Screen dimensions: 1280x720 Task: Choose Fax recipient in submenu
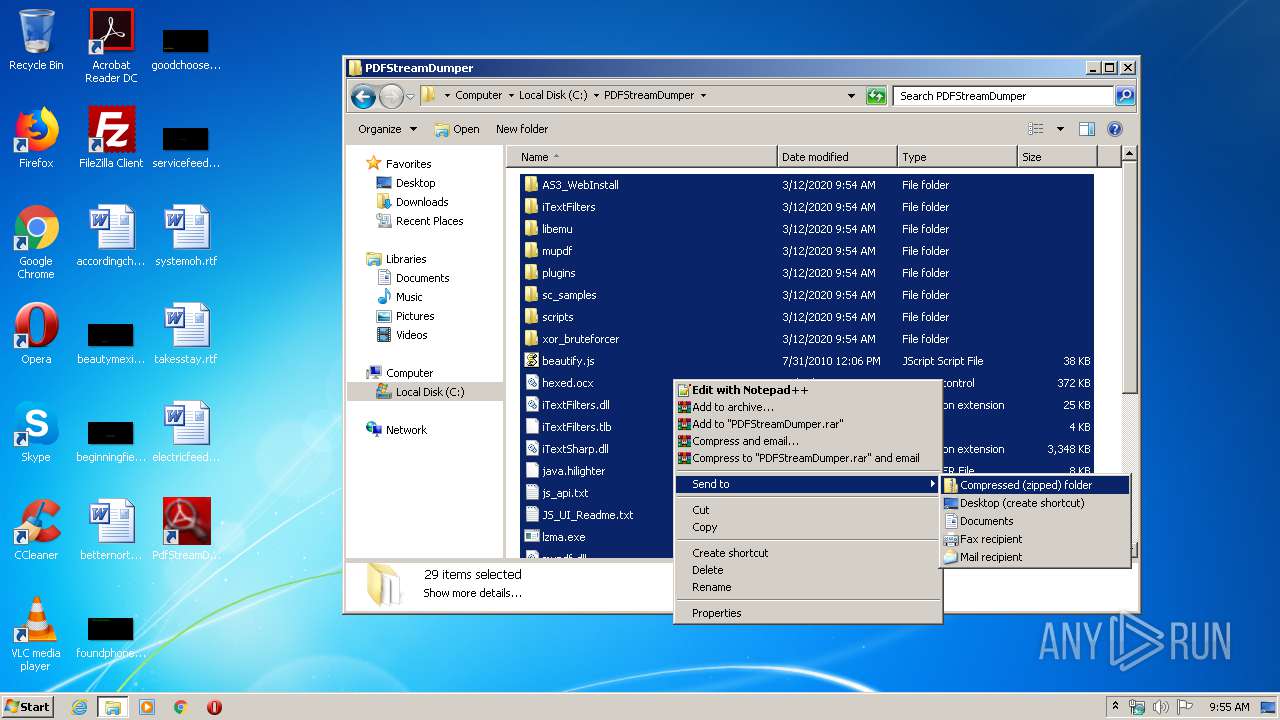click(1035, 539)
